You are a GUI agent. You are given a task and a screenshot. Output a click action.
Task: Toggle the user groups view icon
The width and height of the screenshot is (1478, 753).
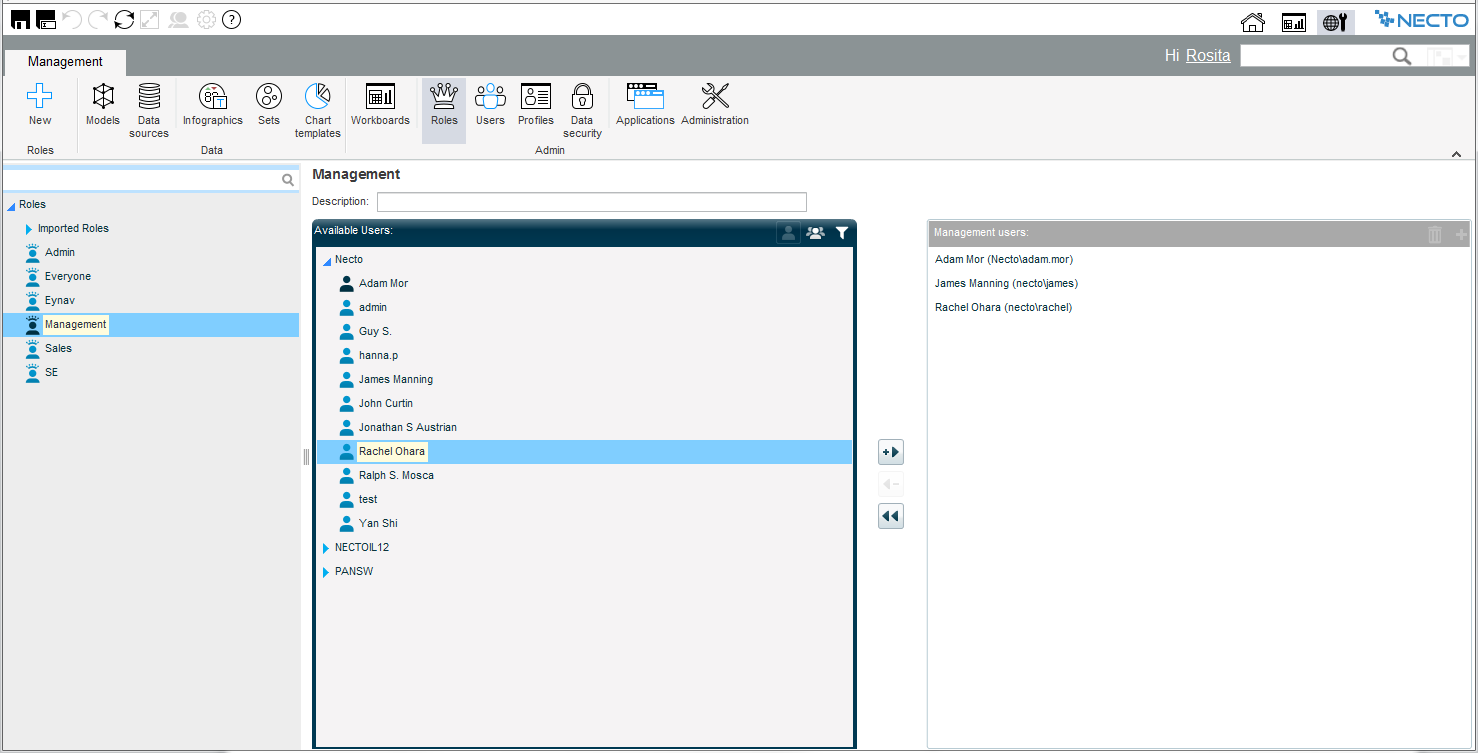point(815,233)
